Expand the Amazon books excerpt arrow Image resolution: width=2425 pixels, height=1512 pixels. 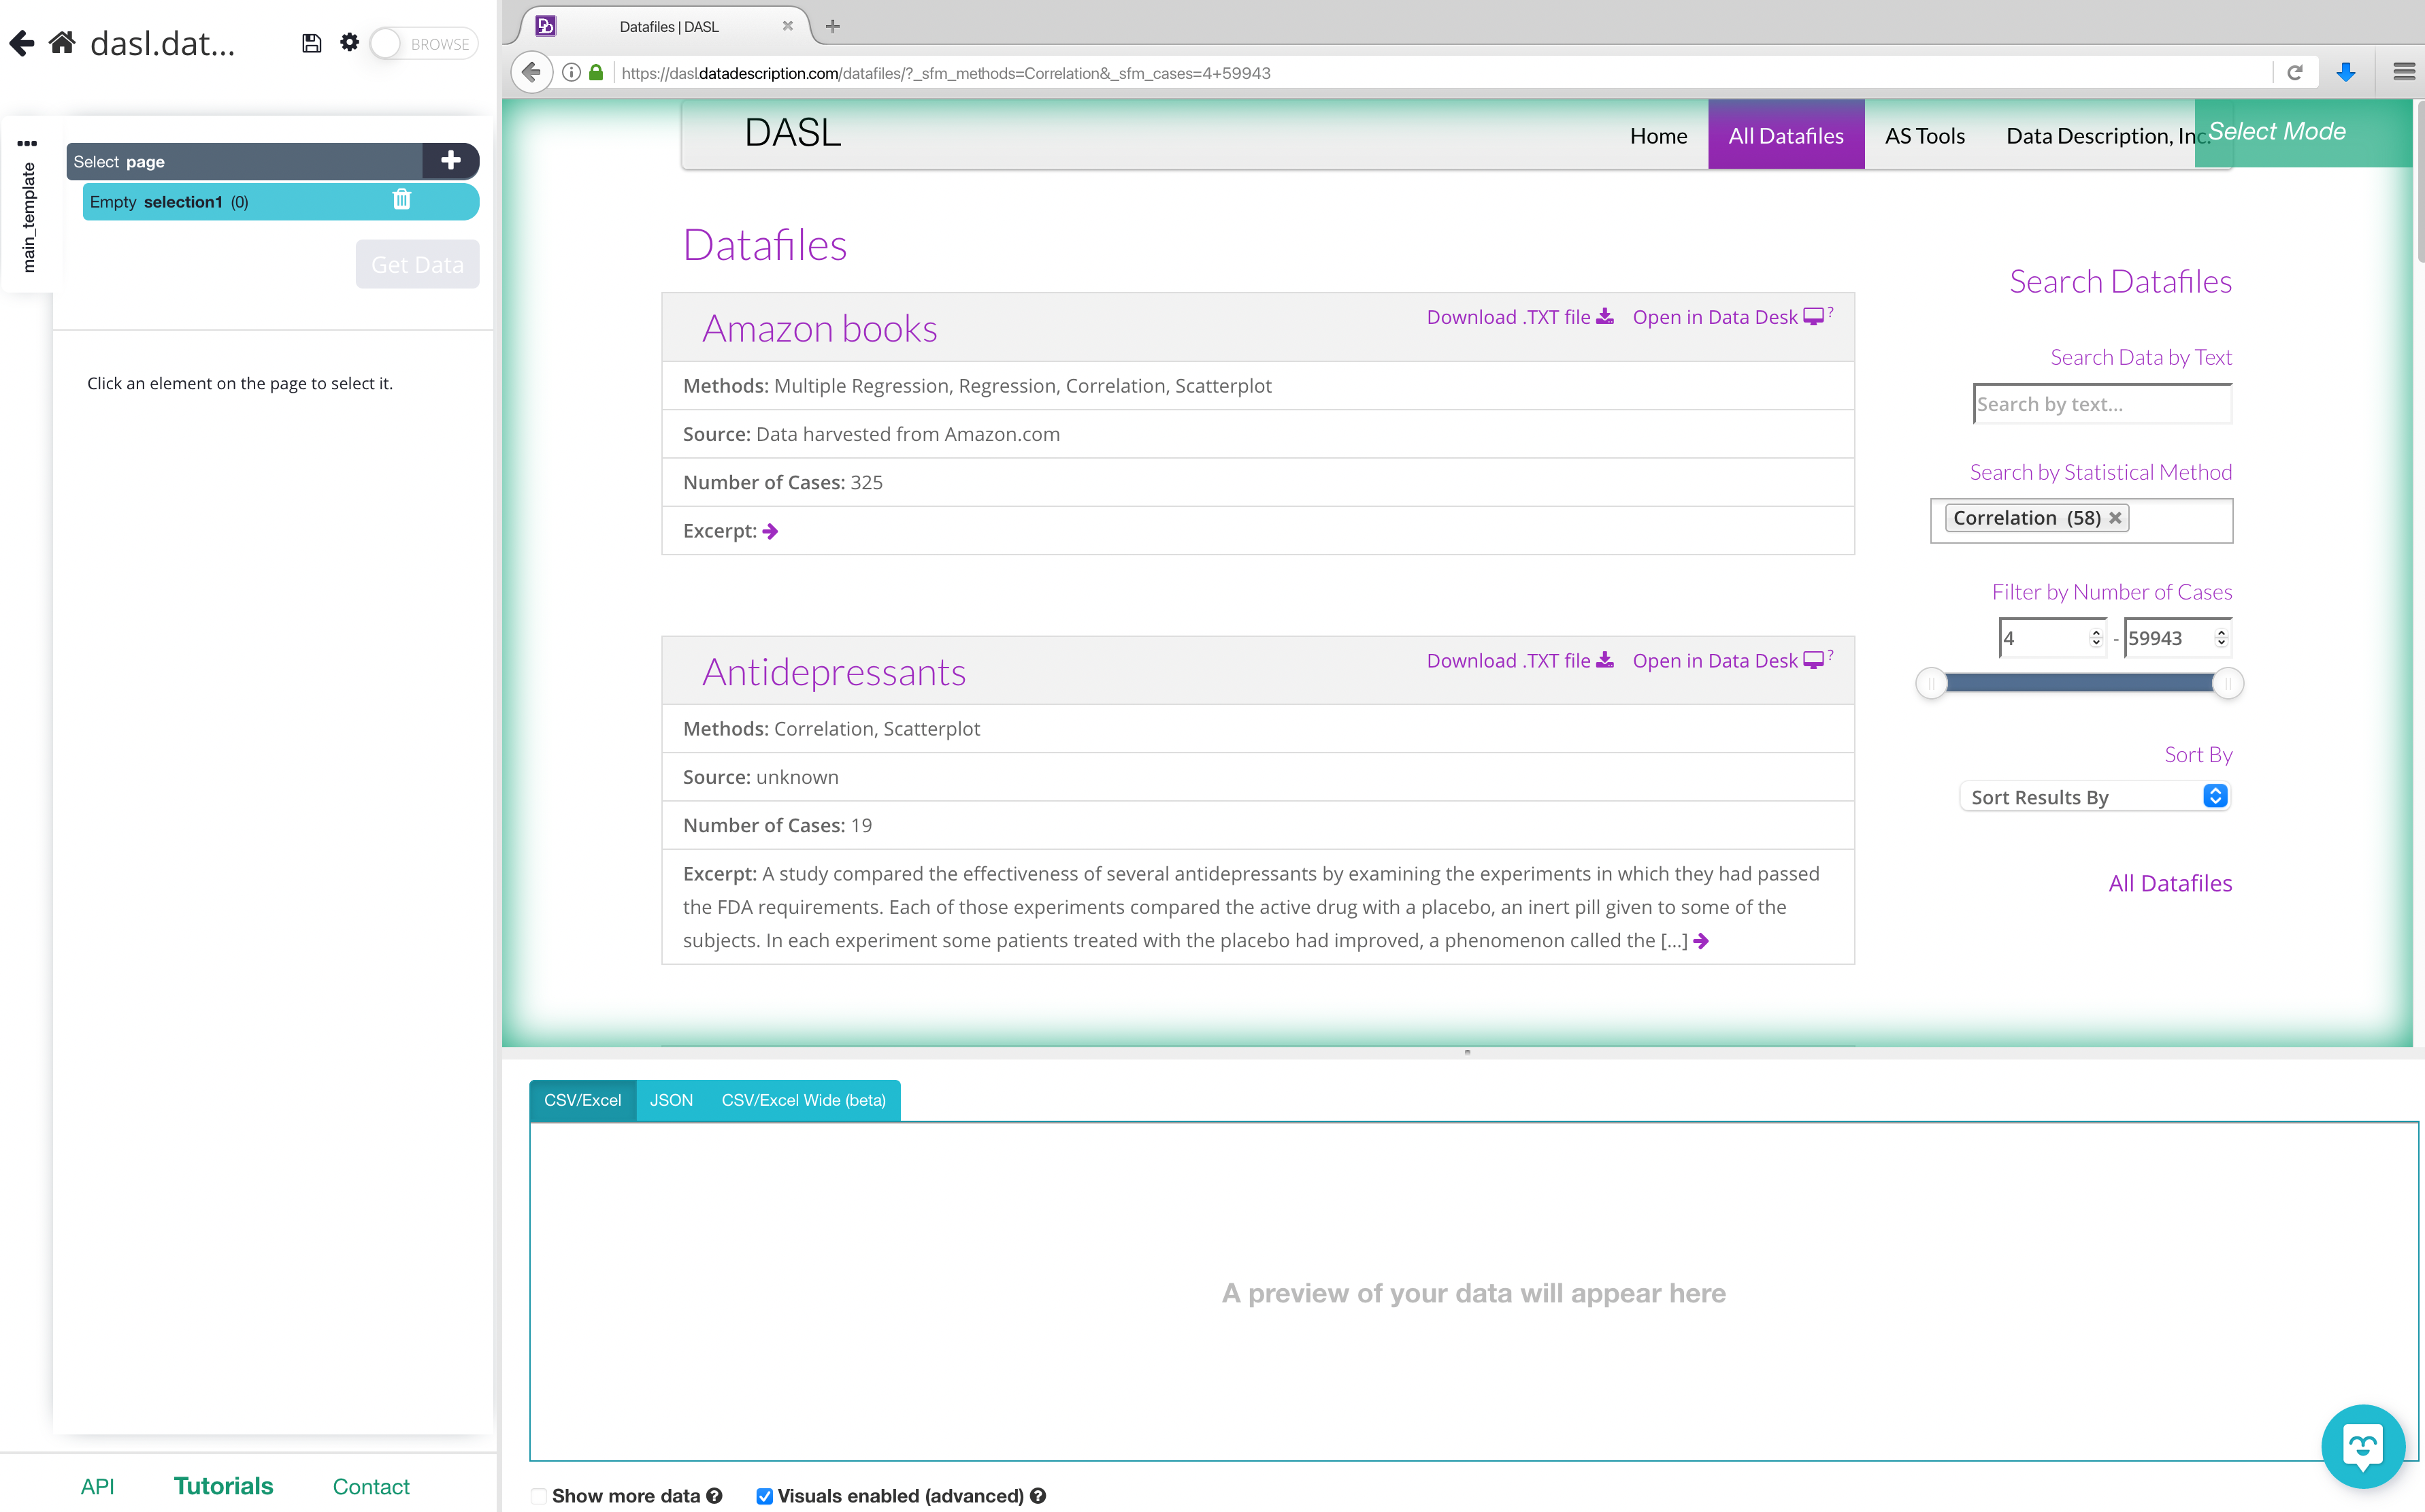click(770, 531)
